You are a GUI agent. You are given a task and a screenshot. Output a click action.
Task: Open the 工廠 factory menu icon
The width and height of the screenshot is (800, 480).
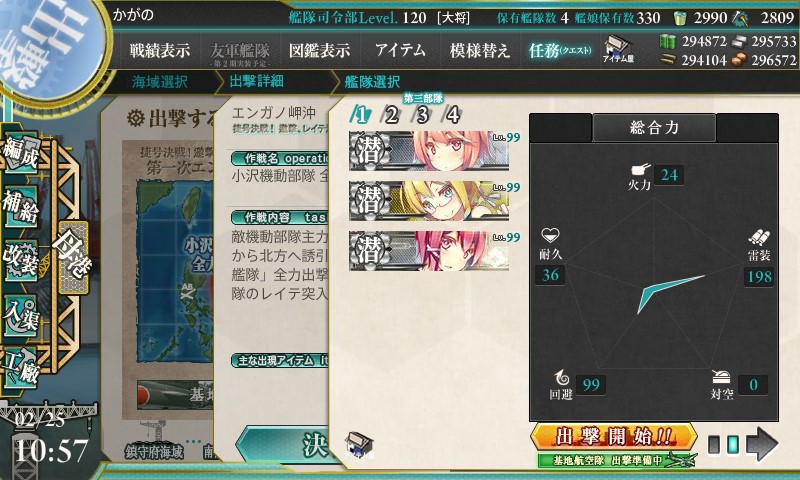[20, 368]
